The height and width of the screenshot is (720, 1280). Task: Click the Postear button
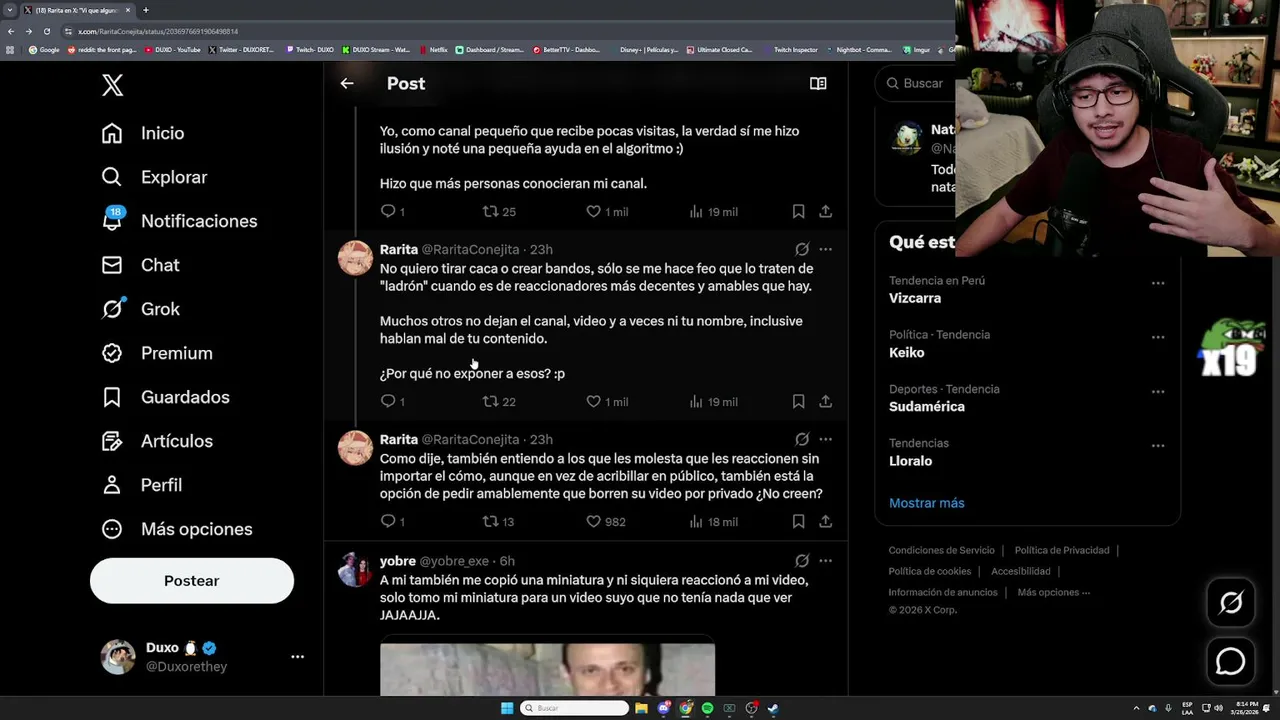(x=192, y=581)
